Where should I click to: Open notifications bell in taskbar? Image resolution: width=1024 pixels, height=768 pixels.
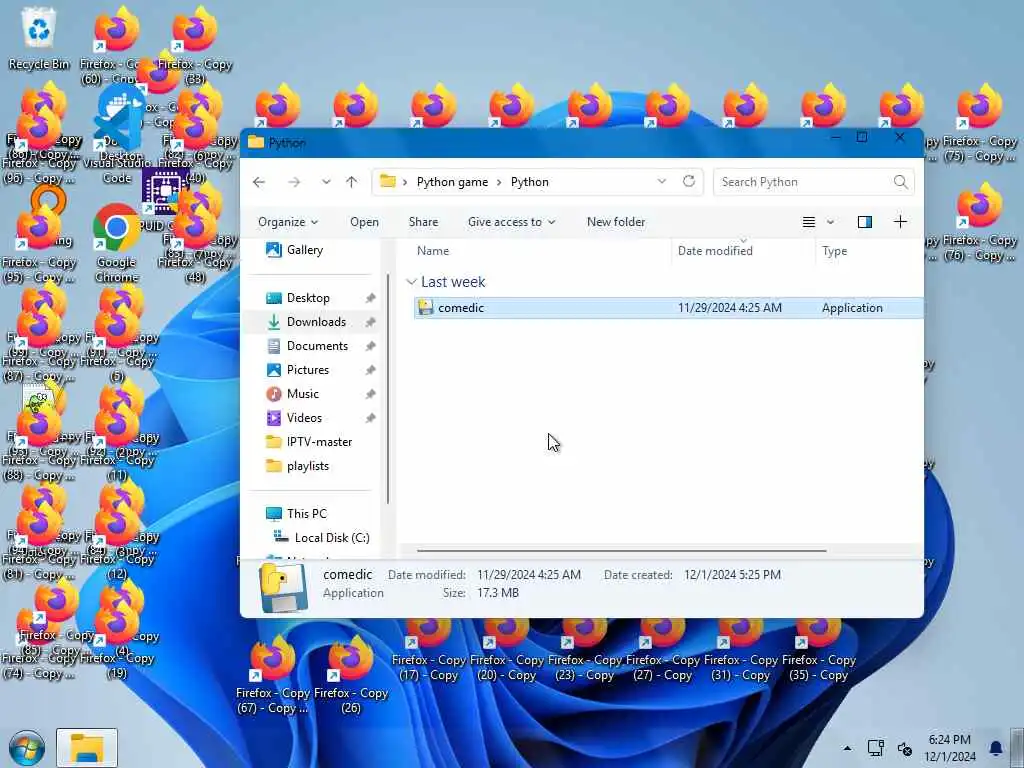996,748
